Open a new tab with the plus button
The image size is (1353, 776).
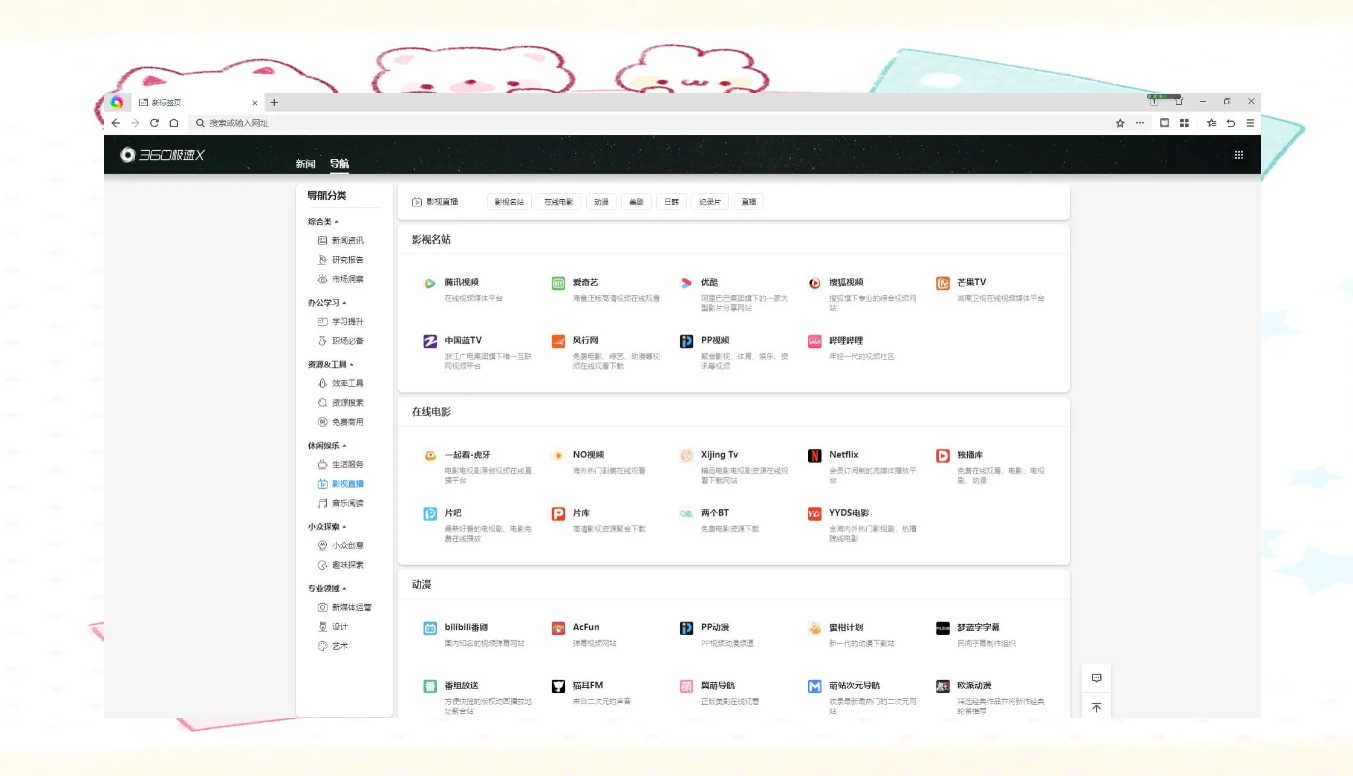tap(274, 102)
